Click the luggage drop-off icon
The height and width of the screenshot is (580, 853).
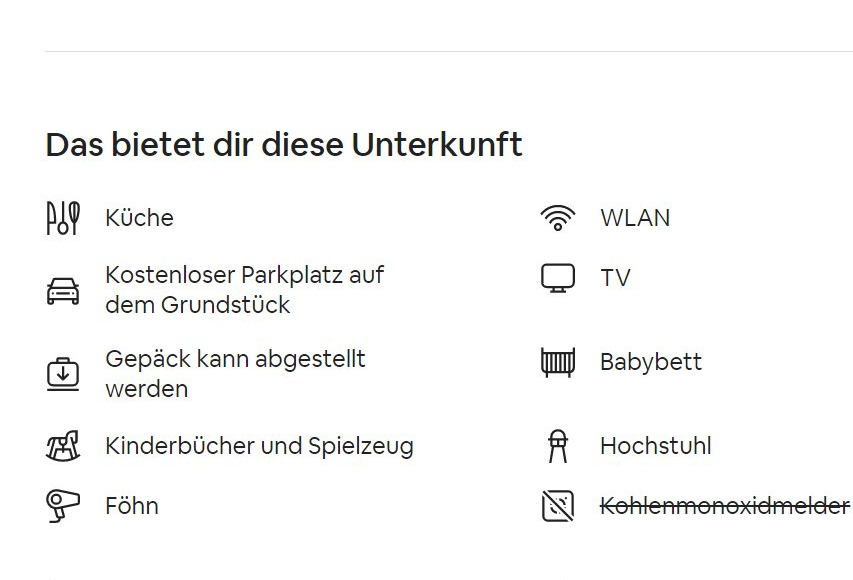click(x=62, y=374)
